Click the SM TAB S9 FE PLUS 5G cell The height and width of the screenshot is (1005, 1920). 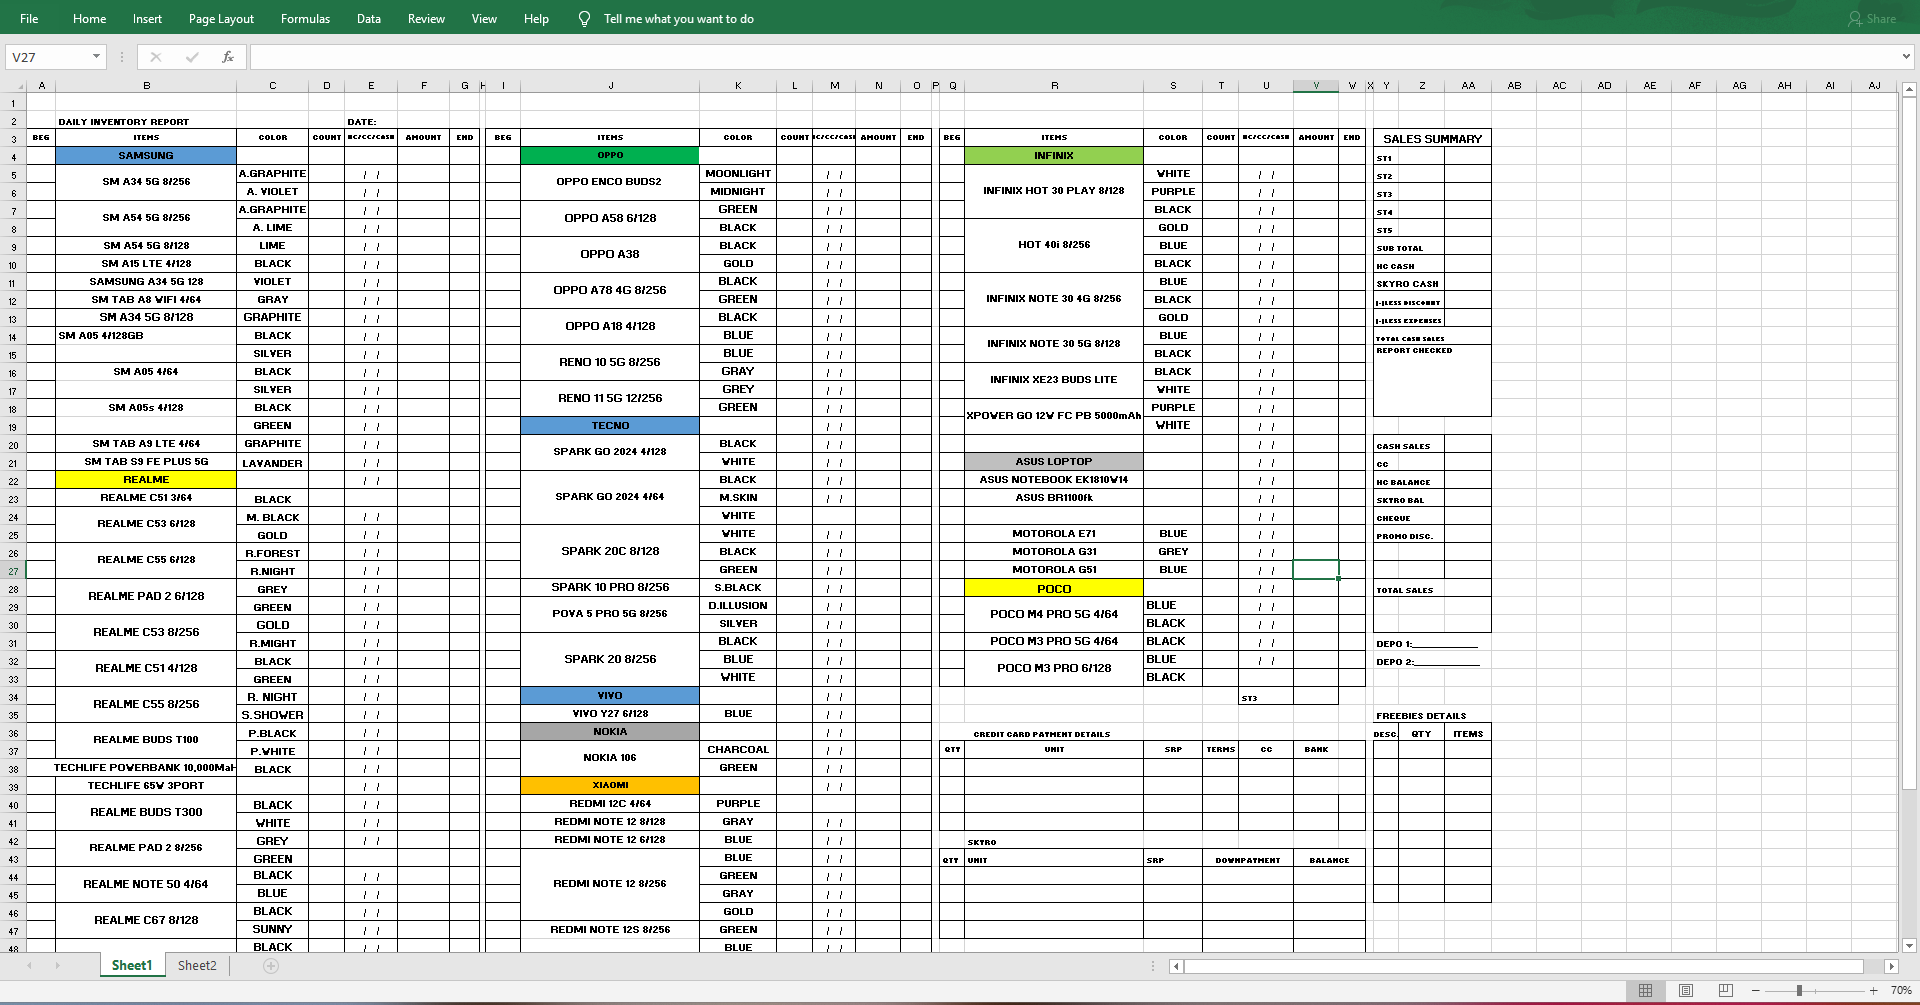[146, 462]
